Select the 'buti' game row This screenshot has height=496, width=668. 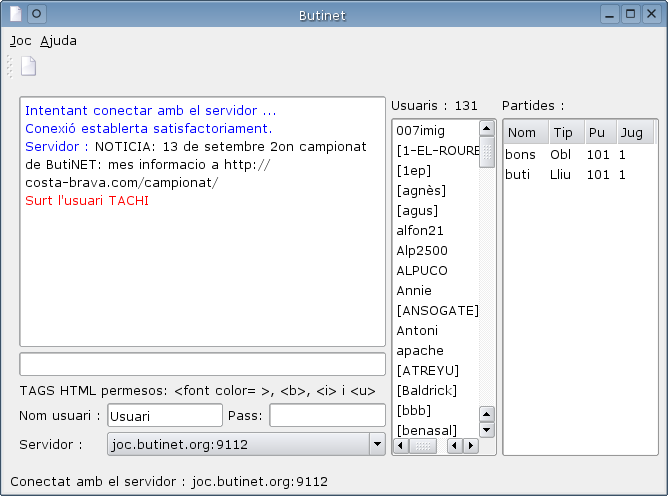point(579,174)
